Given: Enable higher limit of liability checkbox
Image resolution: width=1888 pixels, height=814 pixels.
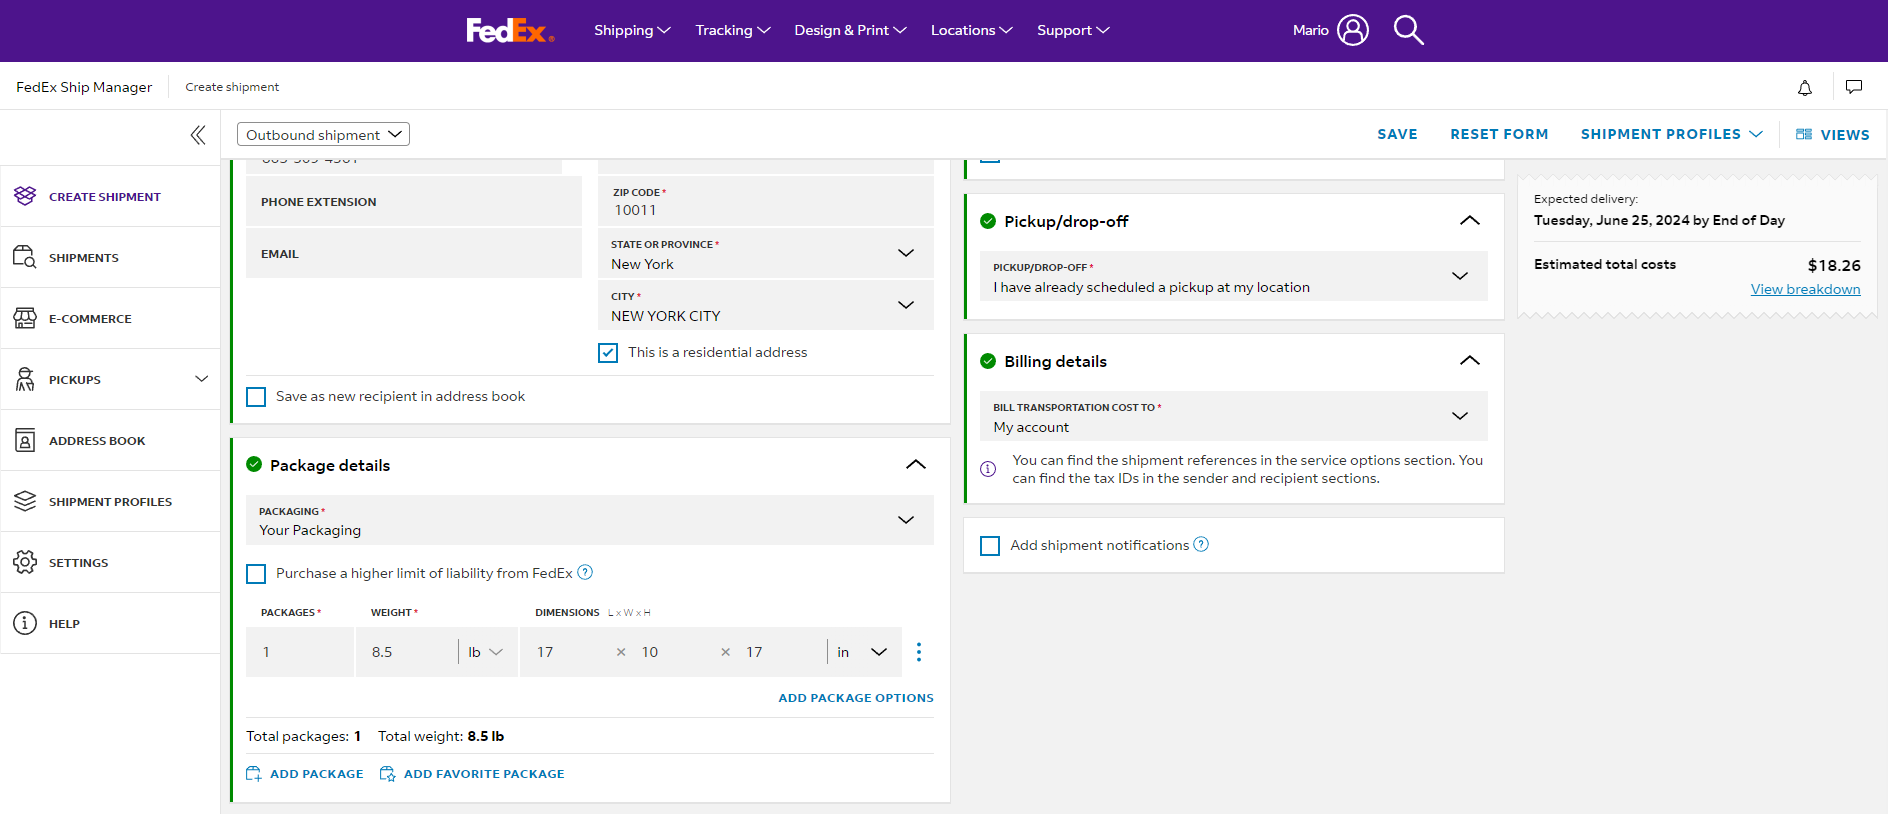Looking at the screenshot, I should [256, 574].
